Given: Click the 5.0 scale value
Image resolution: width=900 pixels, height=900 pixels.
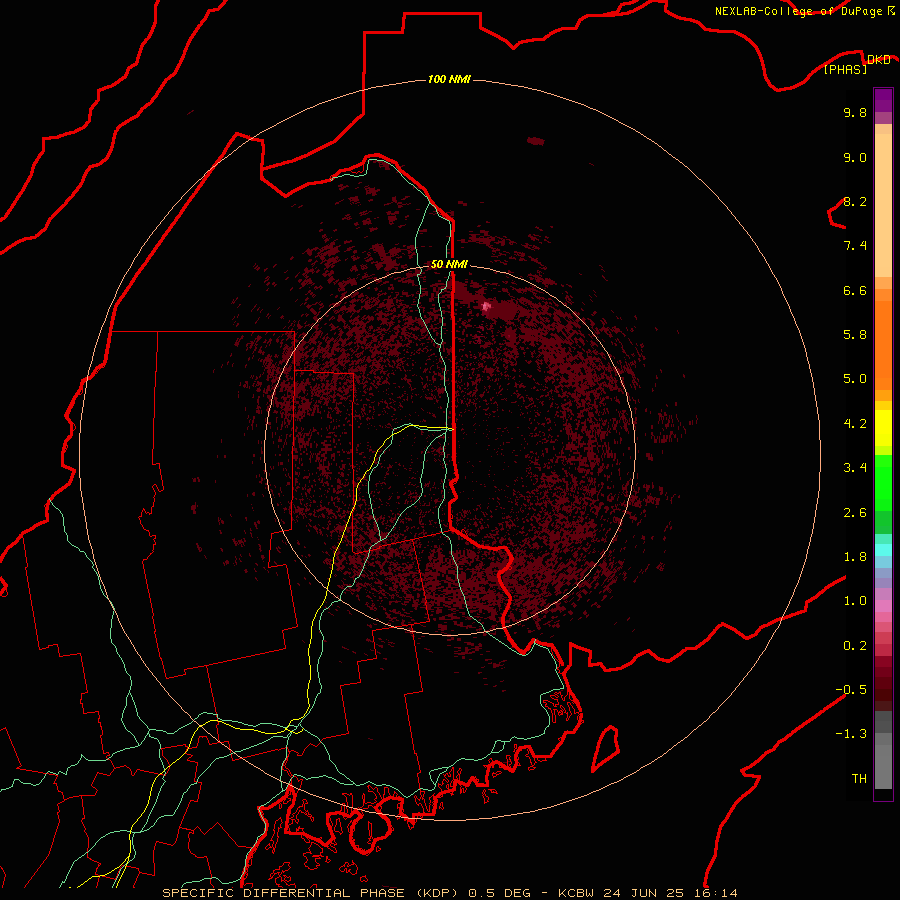Looking at the screenshot, I should click(855, 379).
